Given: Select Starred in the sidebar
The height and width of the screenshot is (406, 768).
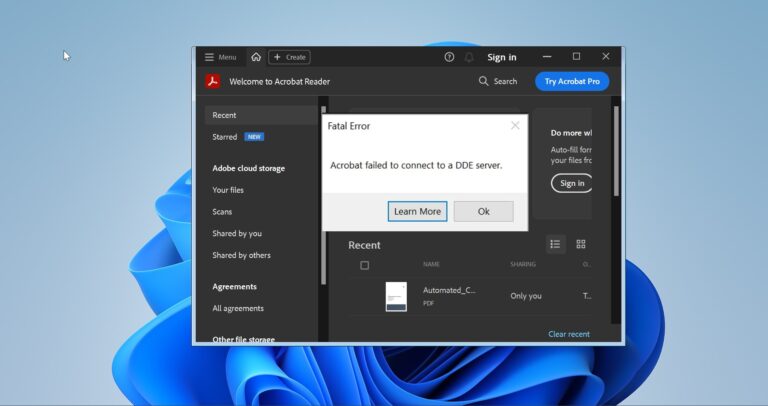Looking at the screenshot, I should point(225,137).
